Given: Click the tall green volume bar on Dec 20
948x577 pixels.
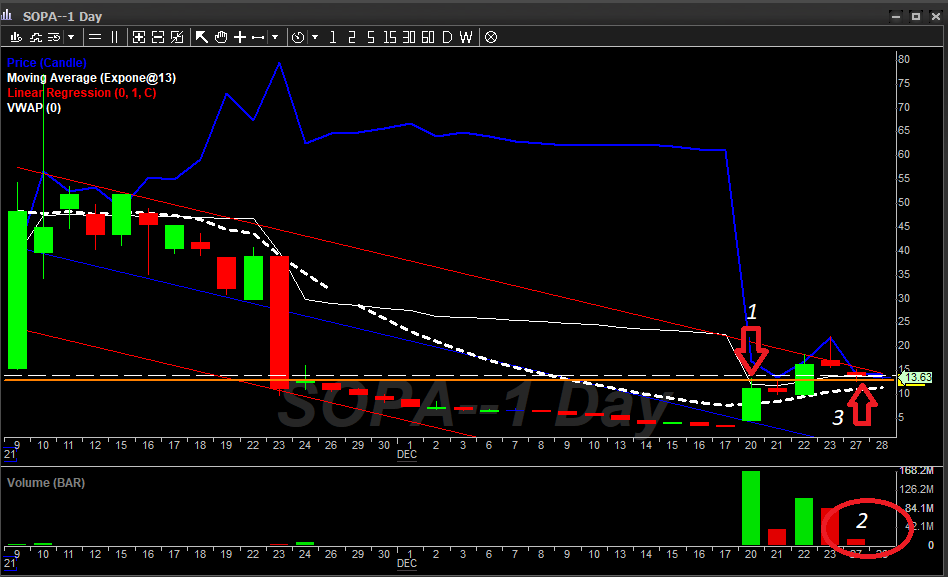Looking at the screenshot, I should point(751,508).
